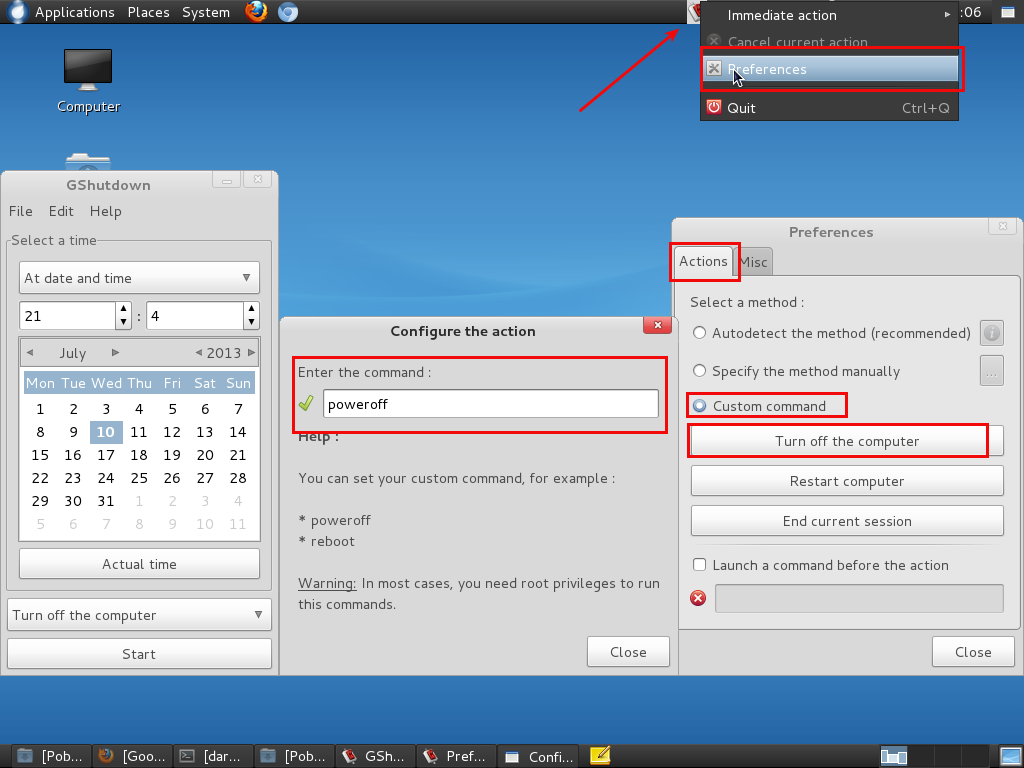Click the hour input field showing 21
The width and height of the screenshot is (1024, 768).
pos(68,316)
